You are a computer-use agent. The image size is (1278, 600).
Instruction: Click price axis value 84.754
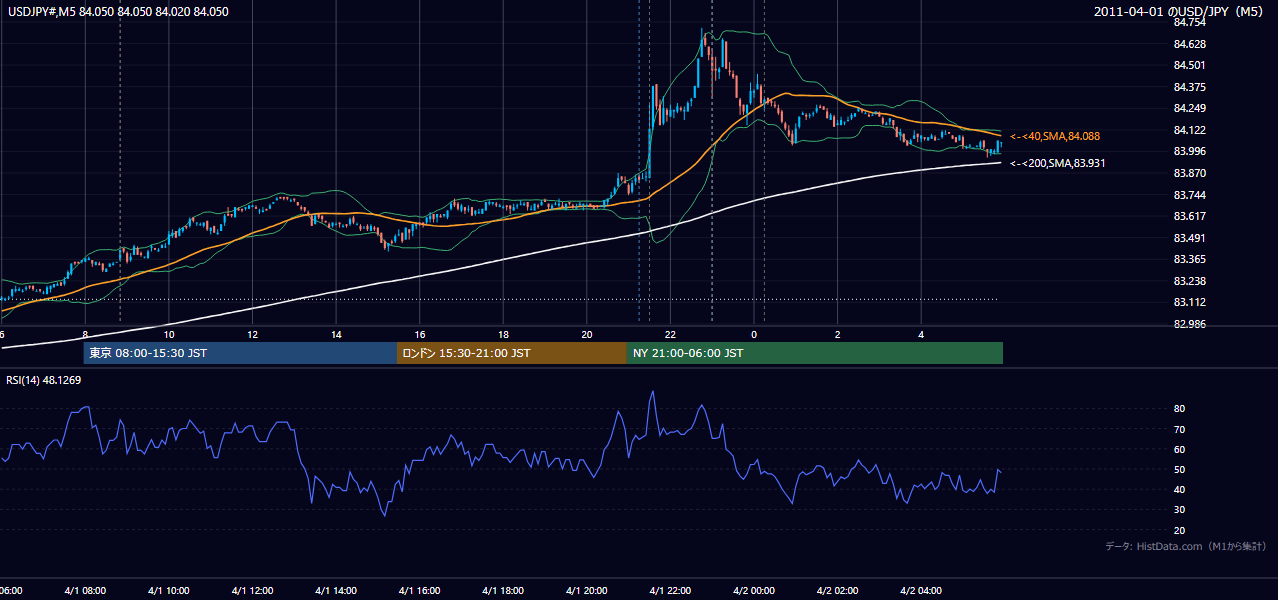(x=1188, y=22)
